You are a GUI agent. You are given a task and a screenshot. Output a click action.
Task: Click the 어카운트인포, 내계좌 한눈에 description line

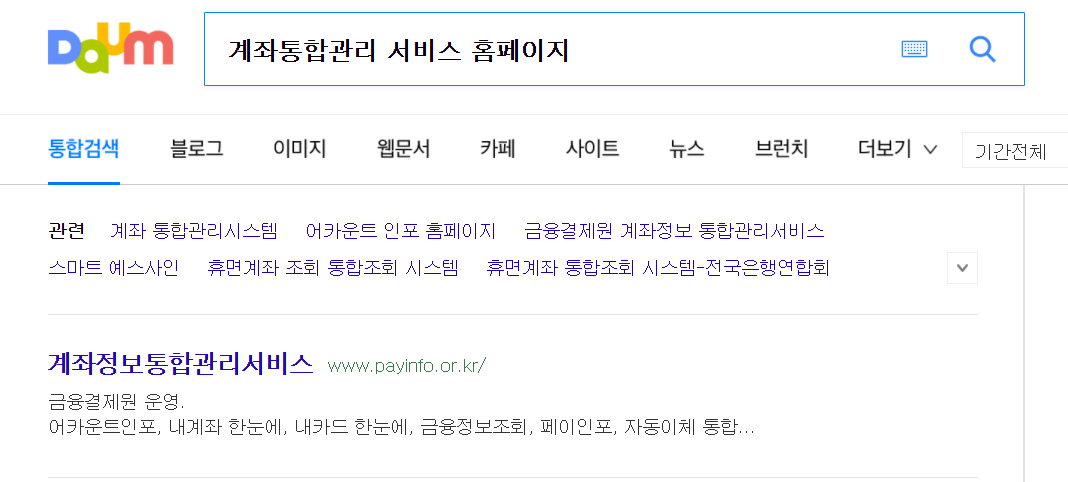tap(402, 428)
